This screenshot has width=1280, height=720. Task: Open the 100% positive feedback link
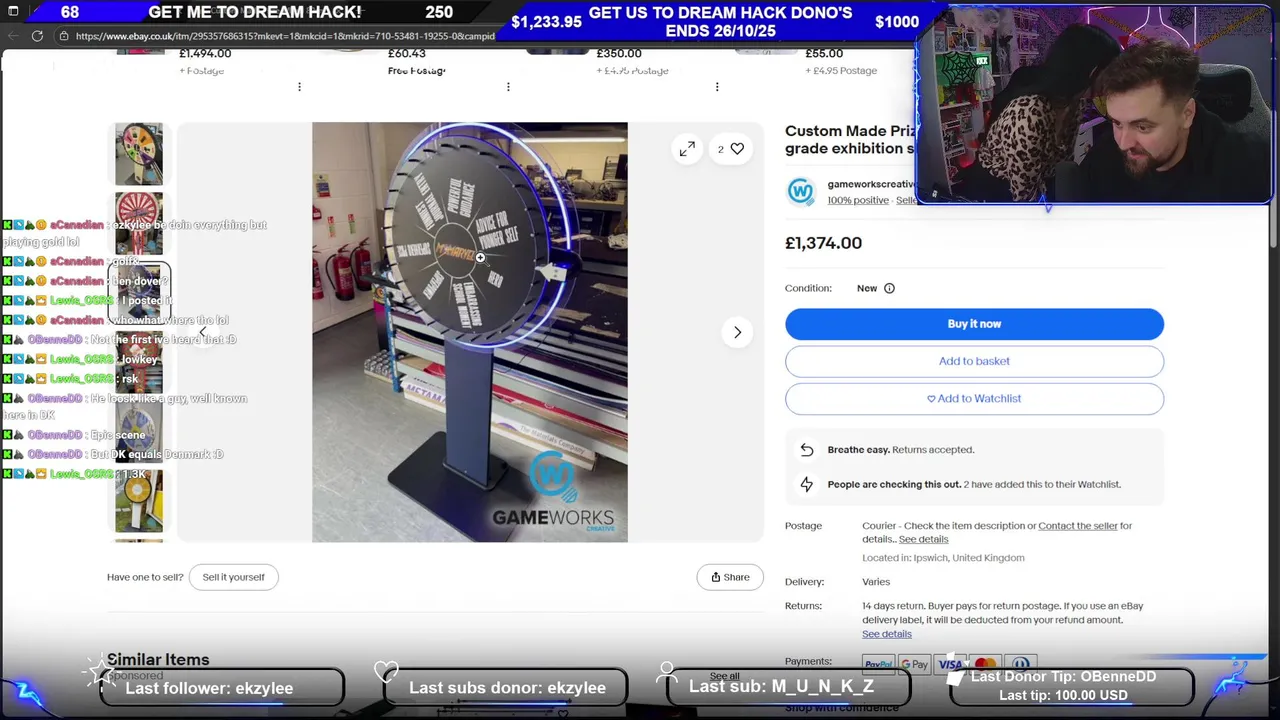(858, 200)
